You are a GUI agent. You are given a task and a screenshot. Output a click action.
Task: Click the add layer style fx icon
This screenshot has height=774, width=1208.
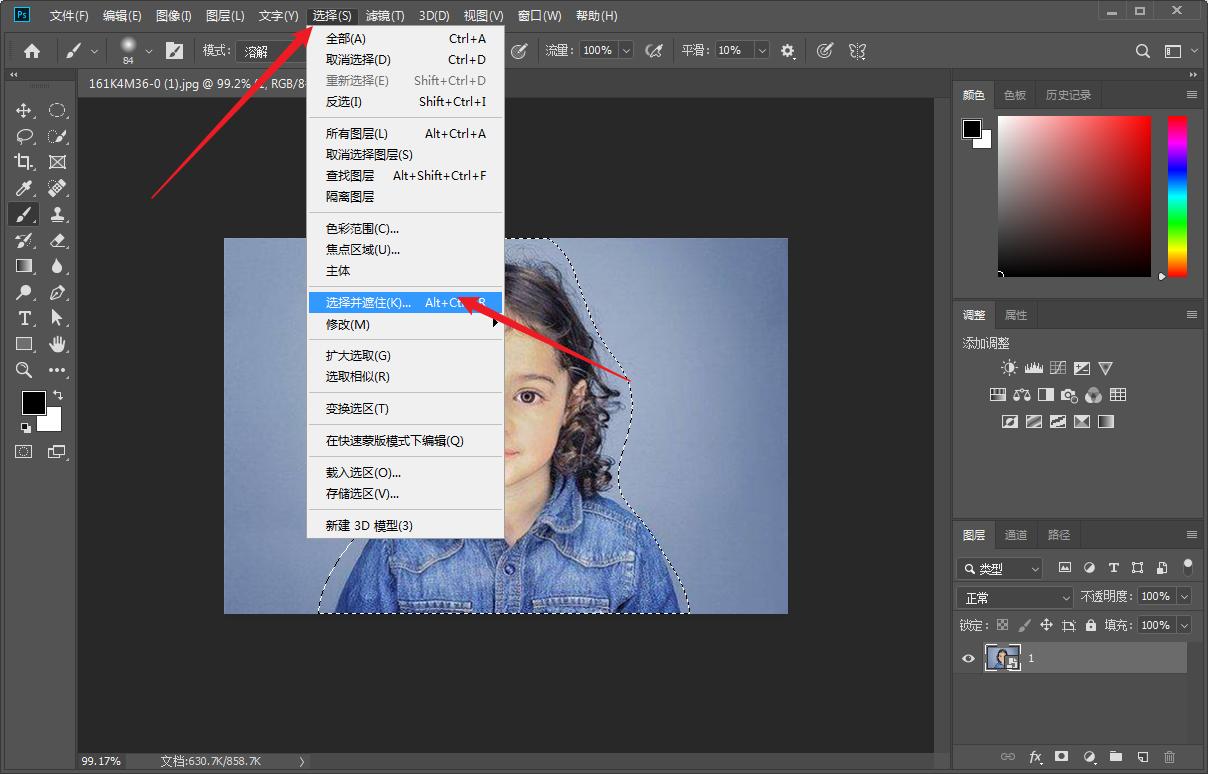pos(1036,757)
